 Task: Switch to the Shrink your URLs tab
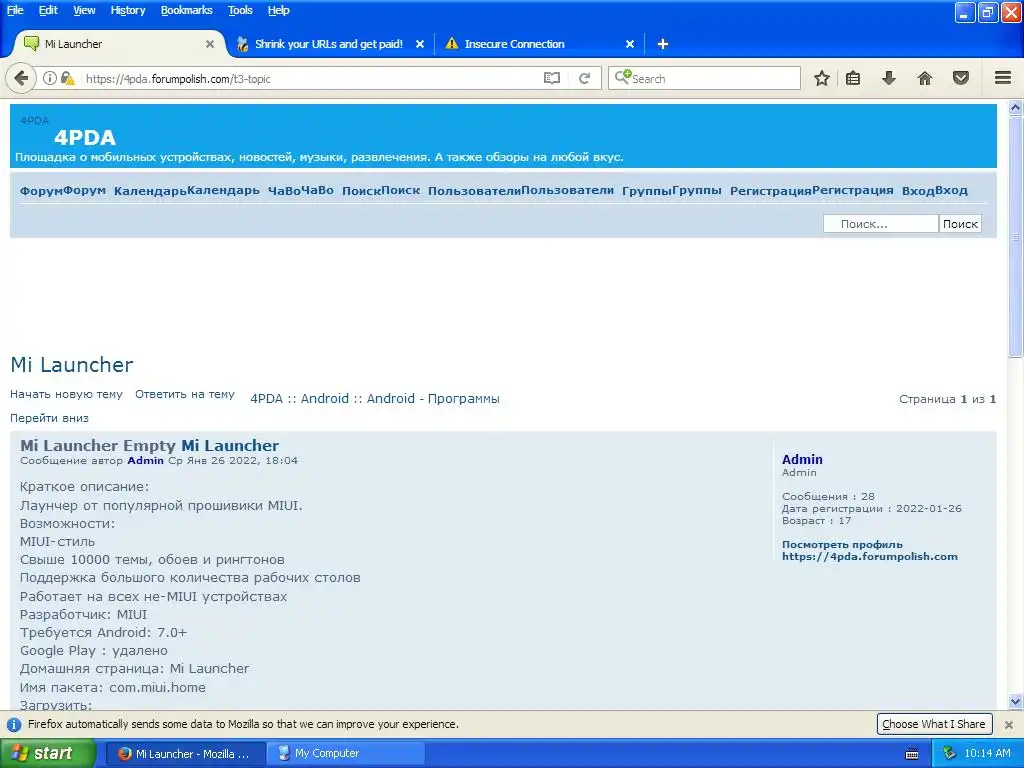[x=328, y=44]
